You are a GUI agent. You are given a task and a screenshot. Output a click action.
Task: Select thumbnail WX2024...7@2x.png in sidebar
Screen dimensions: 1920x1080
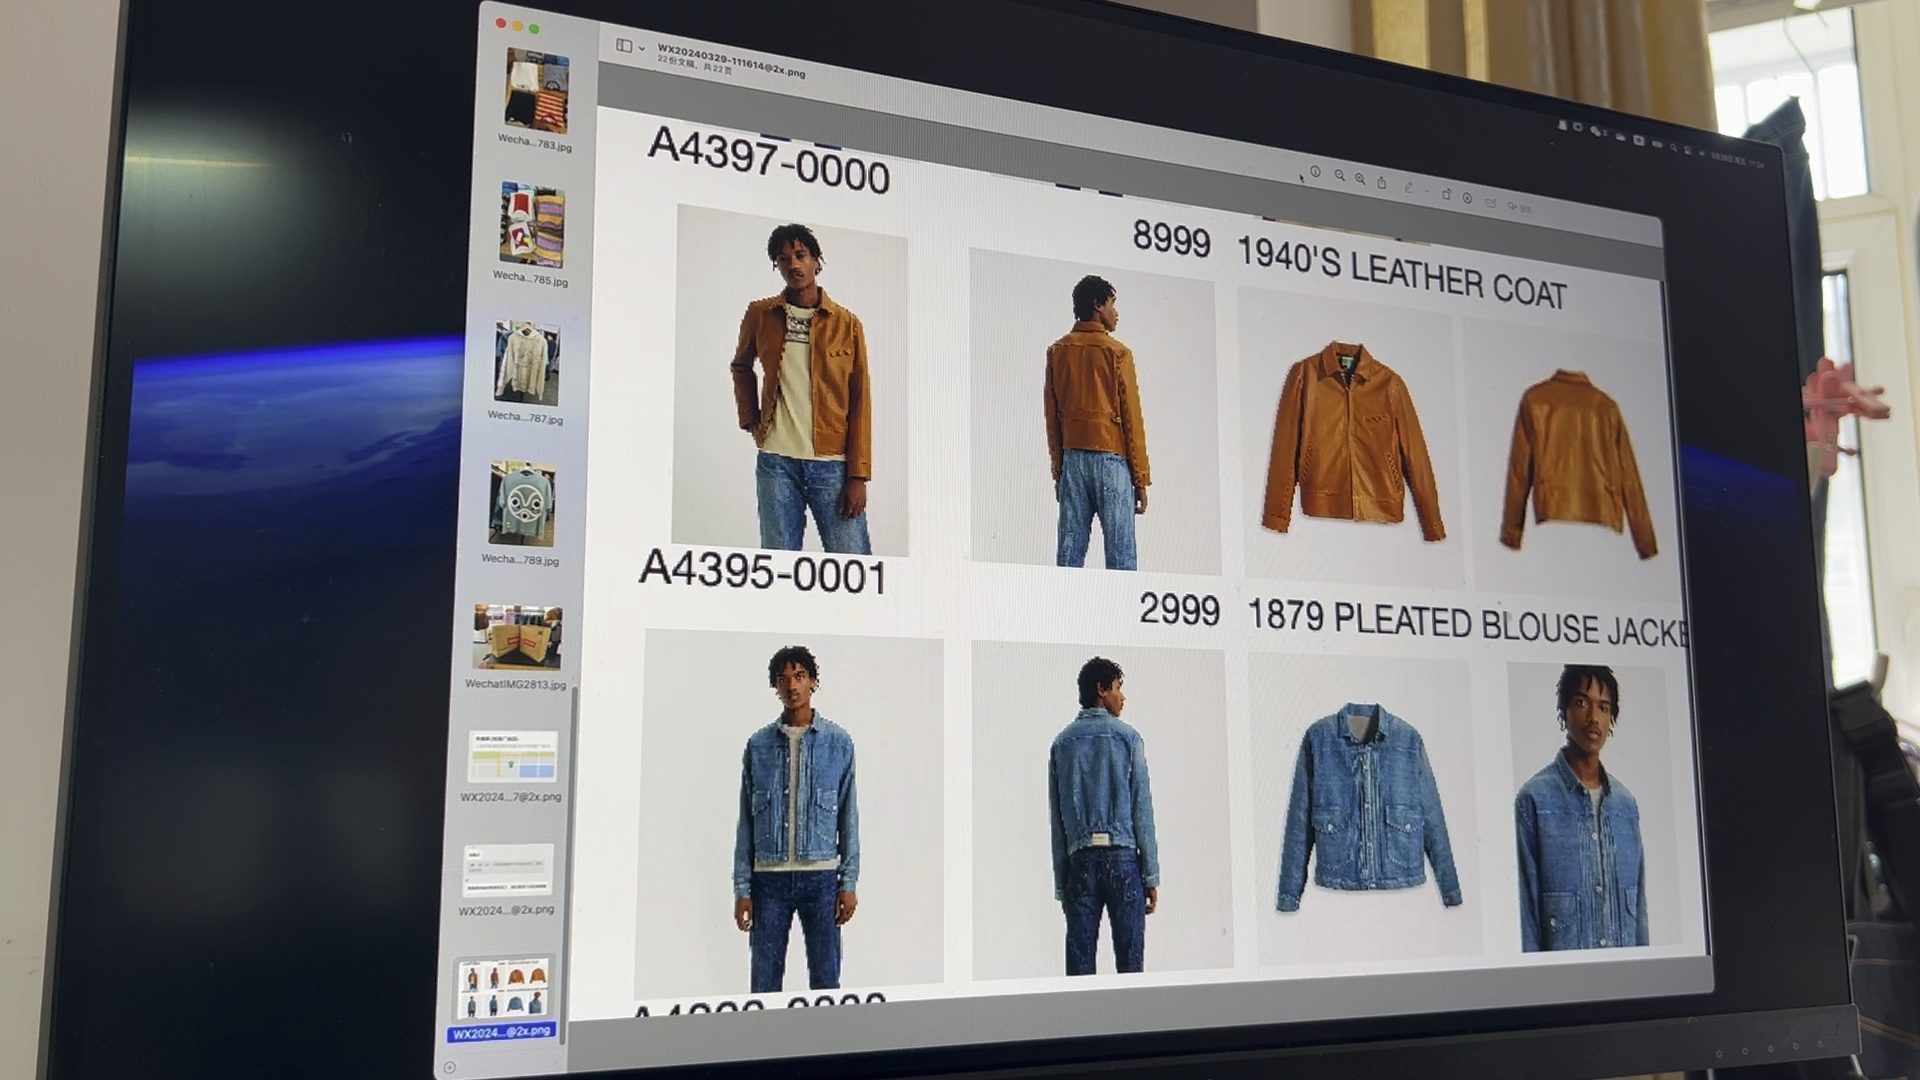(512, 757)
